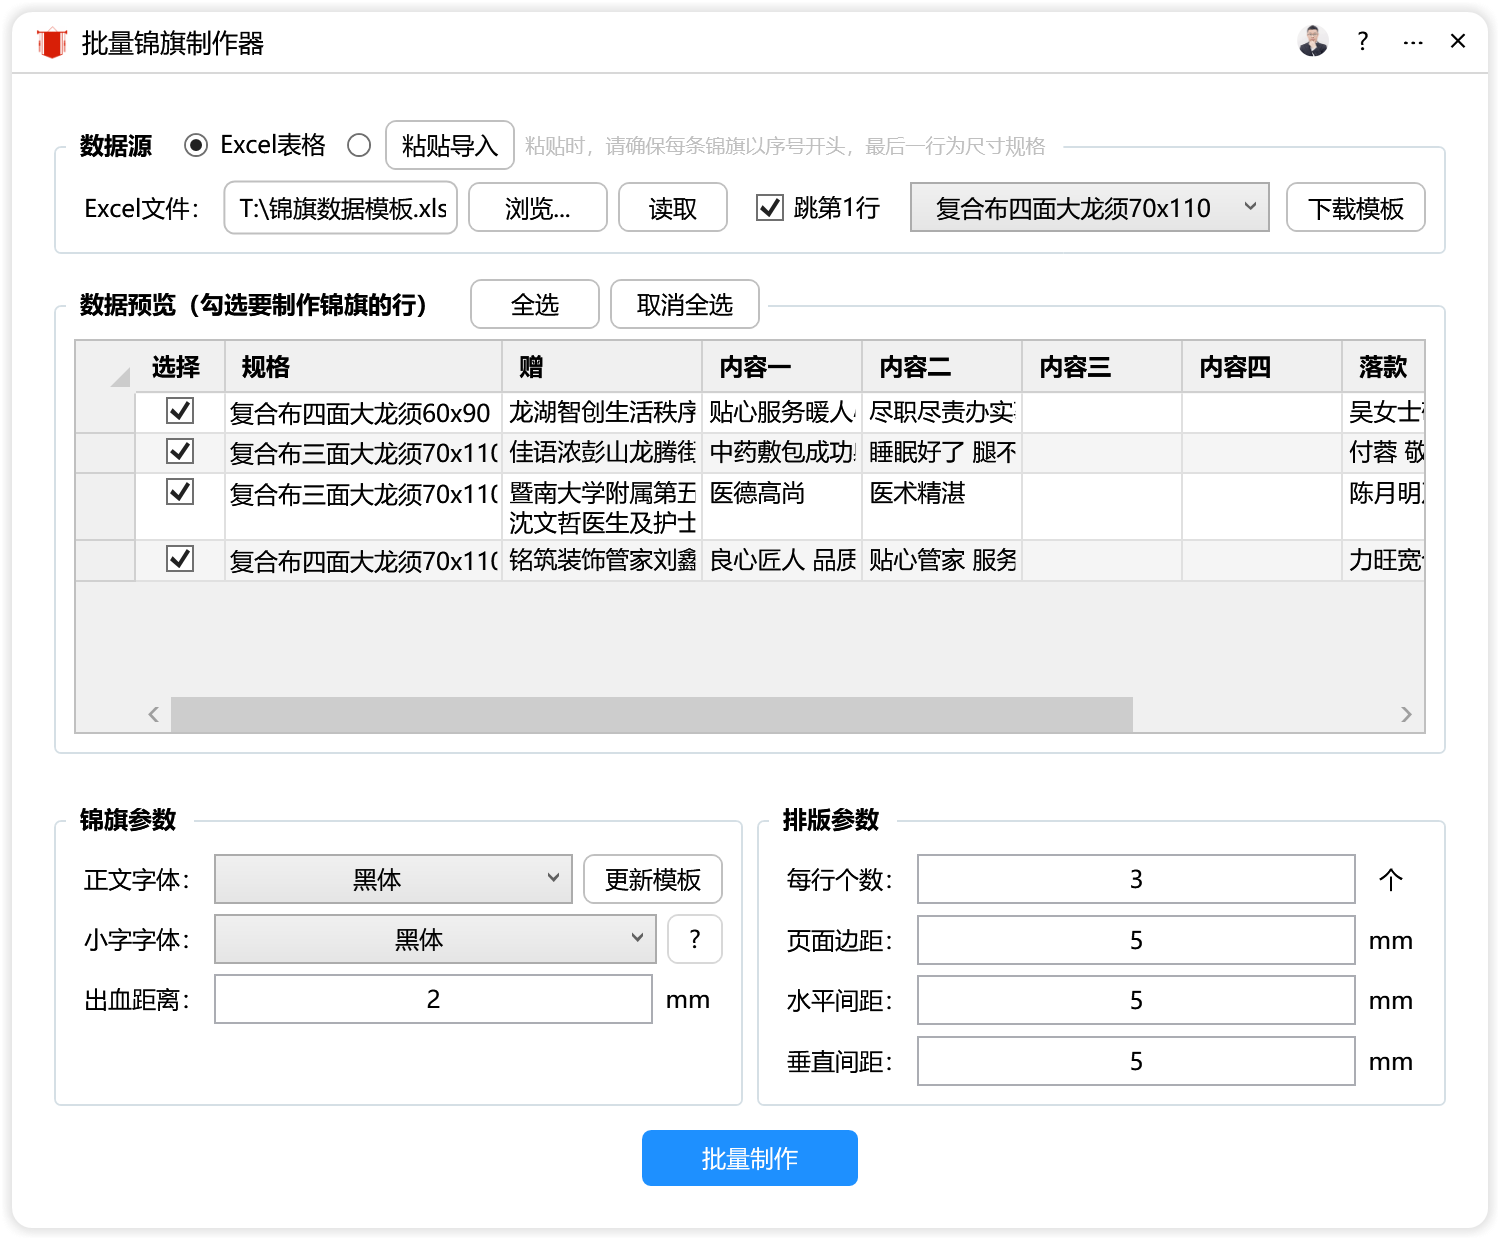Select the radio button beside 粘贴导入
This screenshot has height=1240, width=1500.
pyautogui.click(x=359, y=146)
